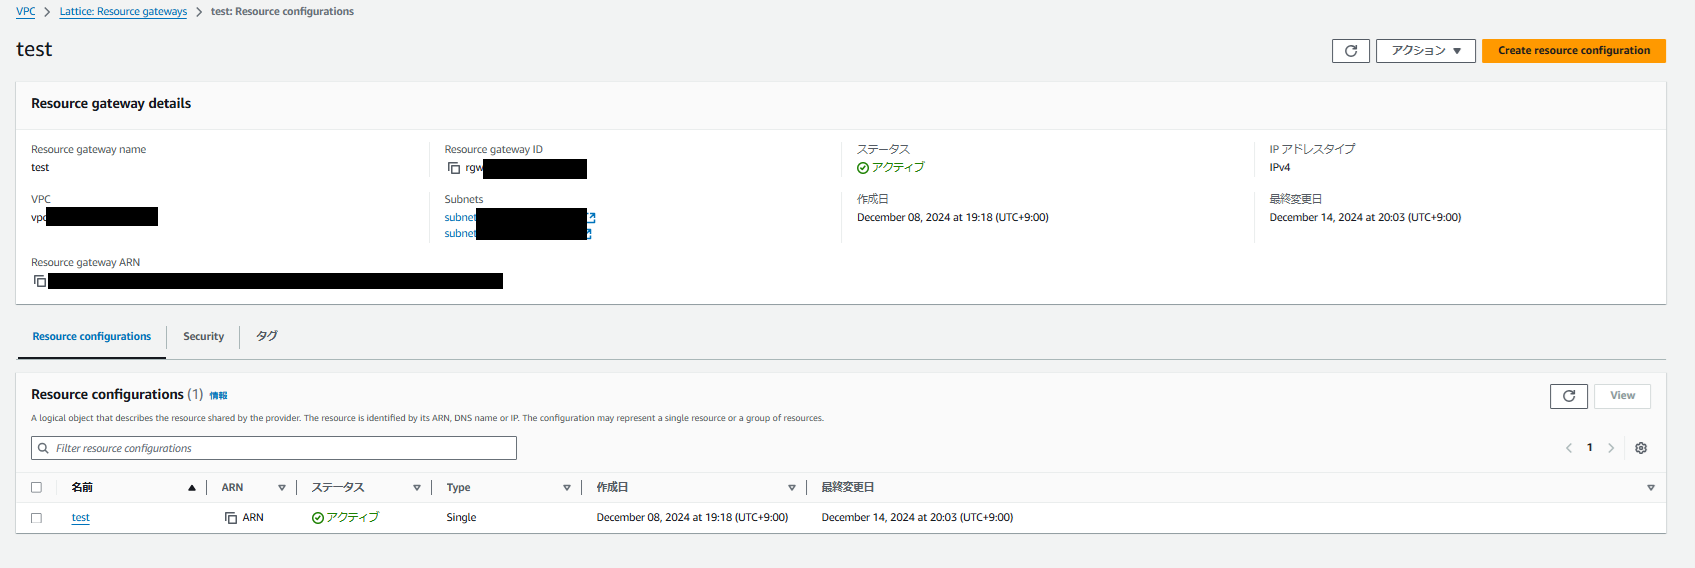Open Lattice: Resource gateways breadcrumb
This screenshot has width=1695, height=568.
click(x=123, y=12)
